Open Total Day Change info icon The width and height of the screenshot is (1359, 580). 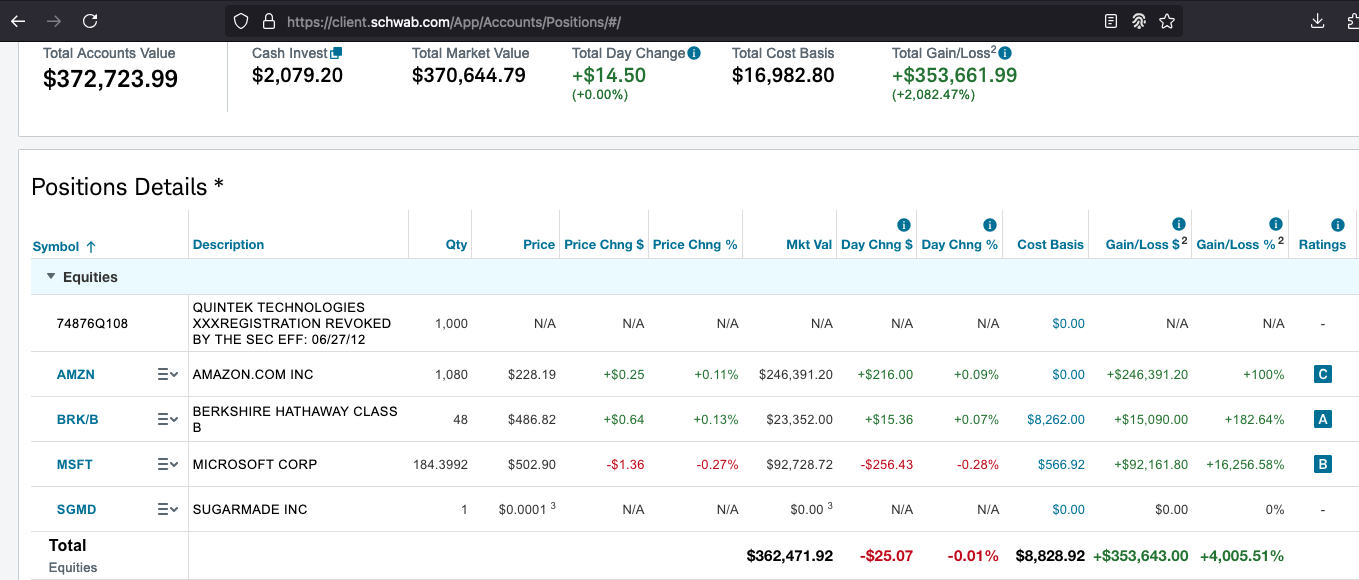pos(694,53)
